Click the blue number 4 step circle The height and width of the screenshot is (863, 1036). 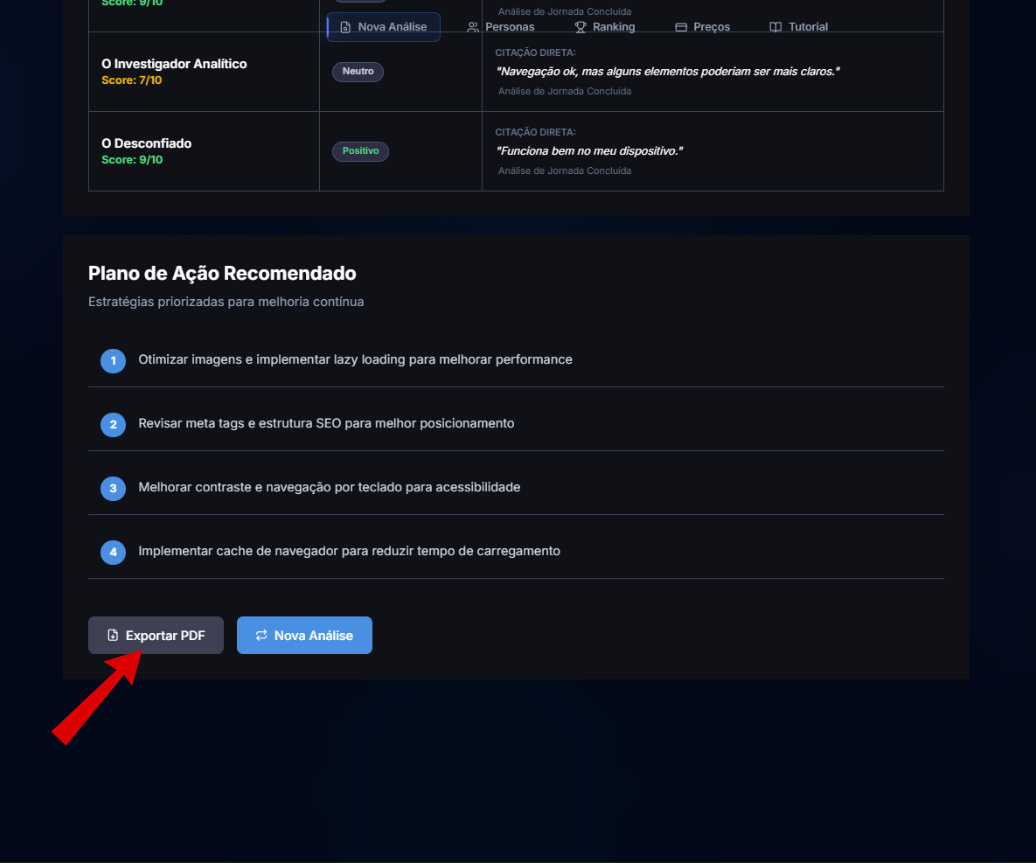[x=113, y=552]
